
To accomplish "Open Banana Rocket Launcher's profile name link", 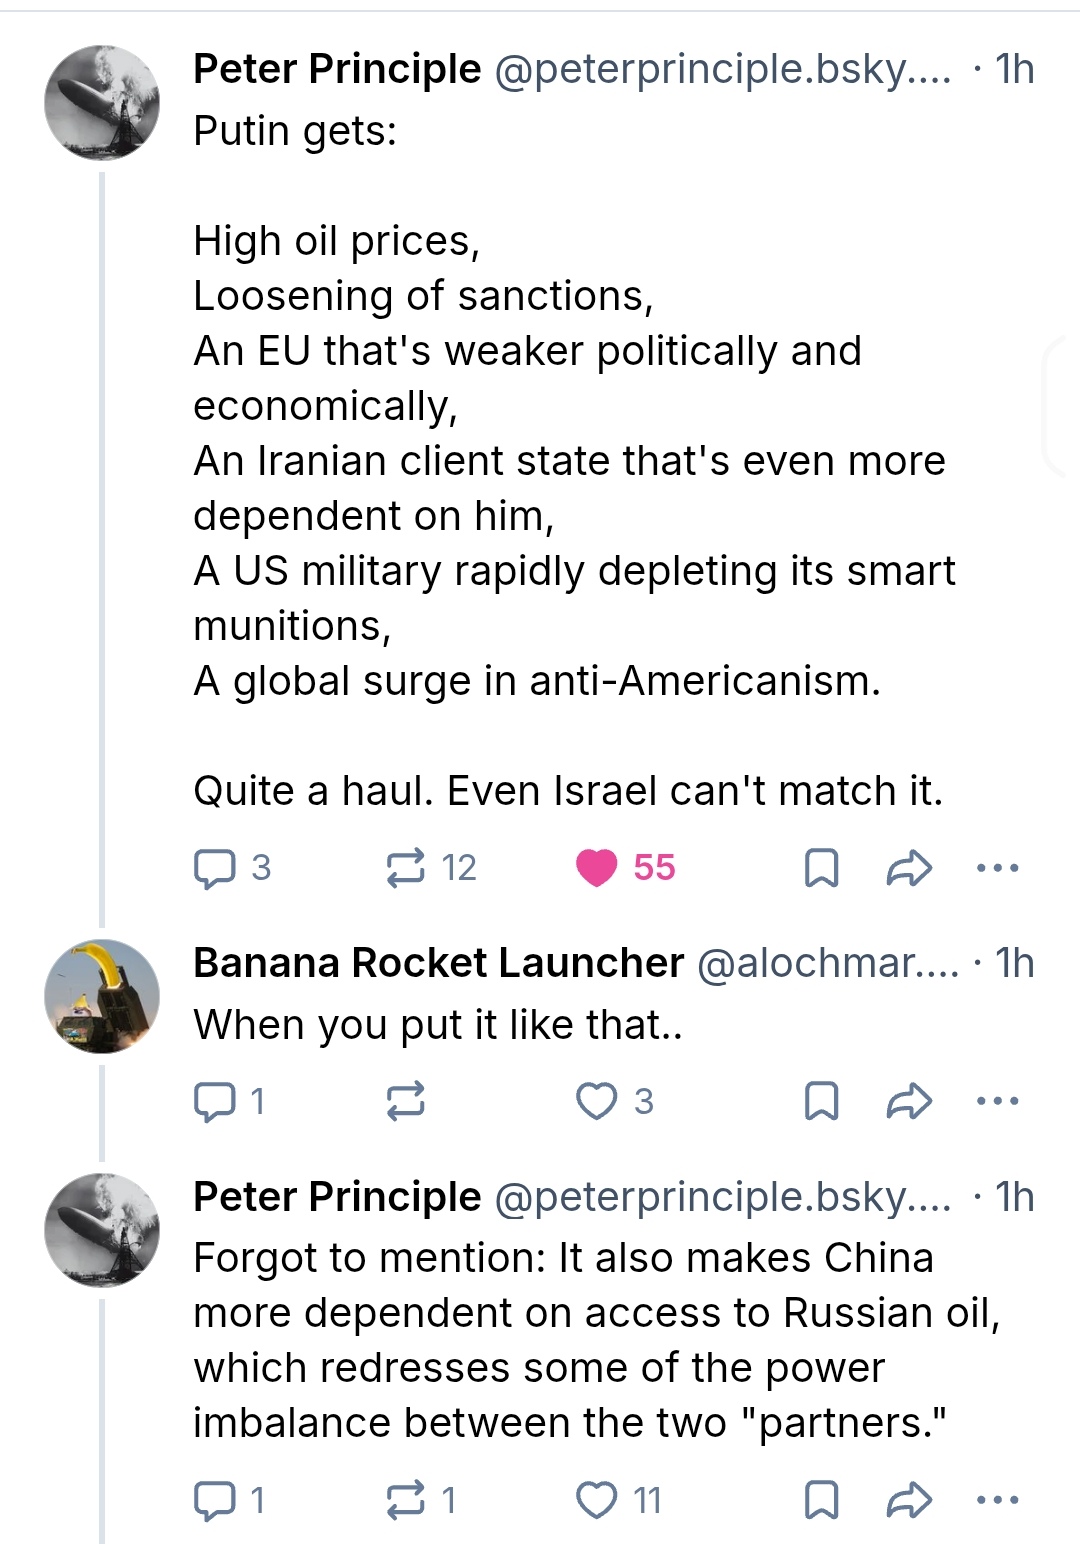I will tap(438, 963).
